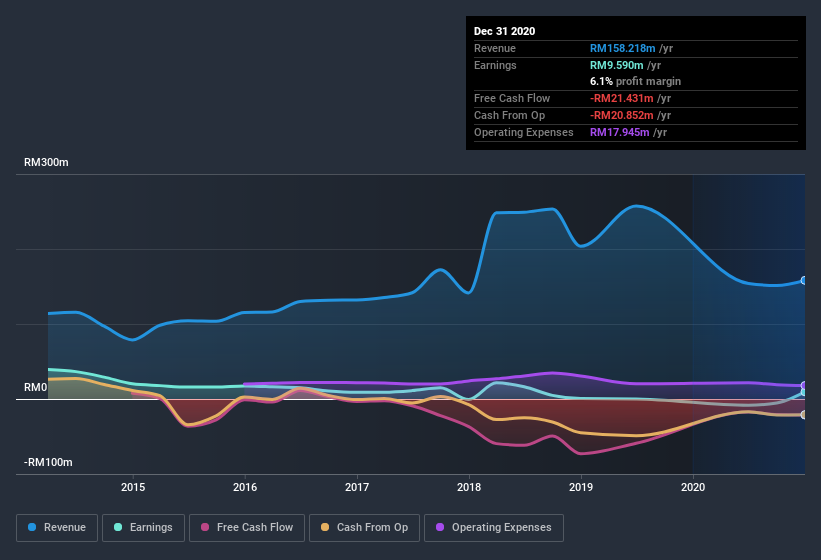Select the 2018 x-axis label
This screenshot has height=560, width=821.
tap(469, 487)
